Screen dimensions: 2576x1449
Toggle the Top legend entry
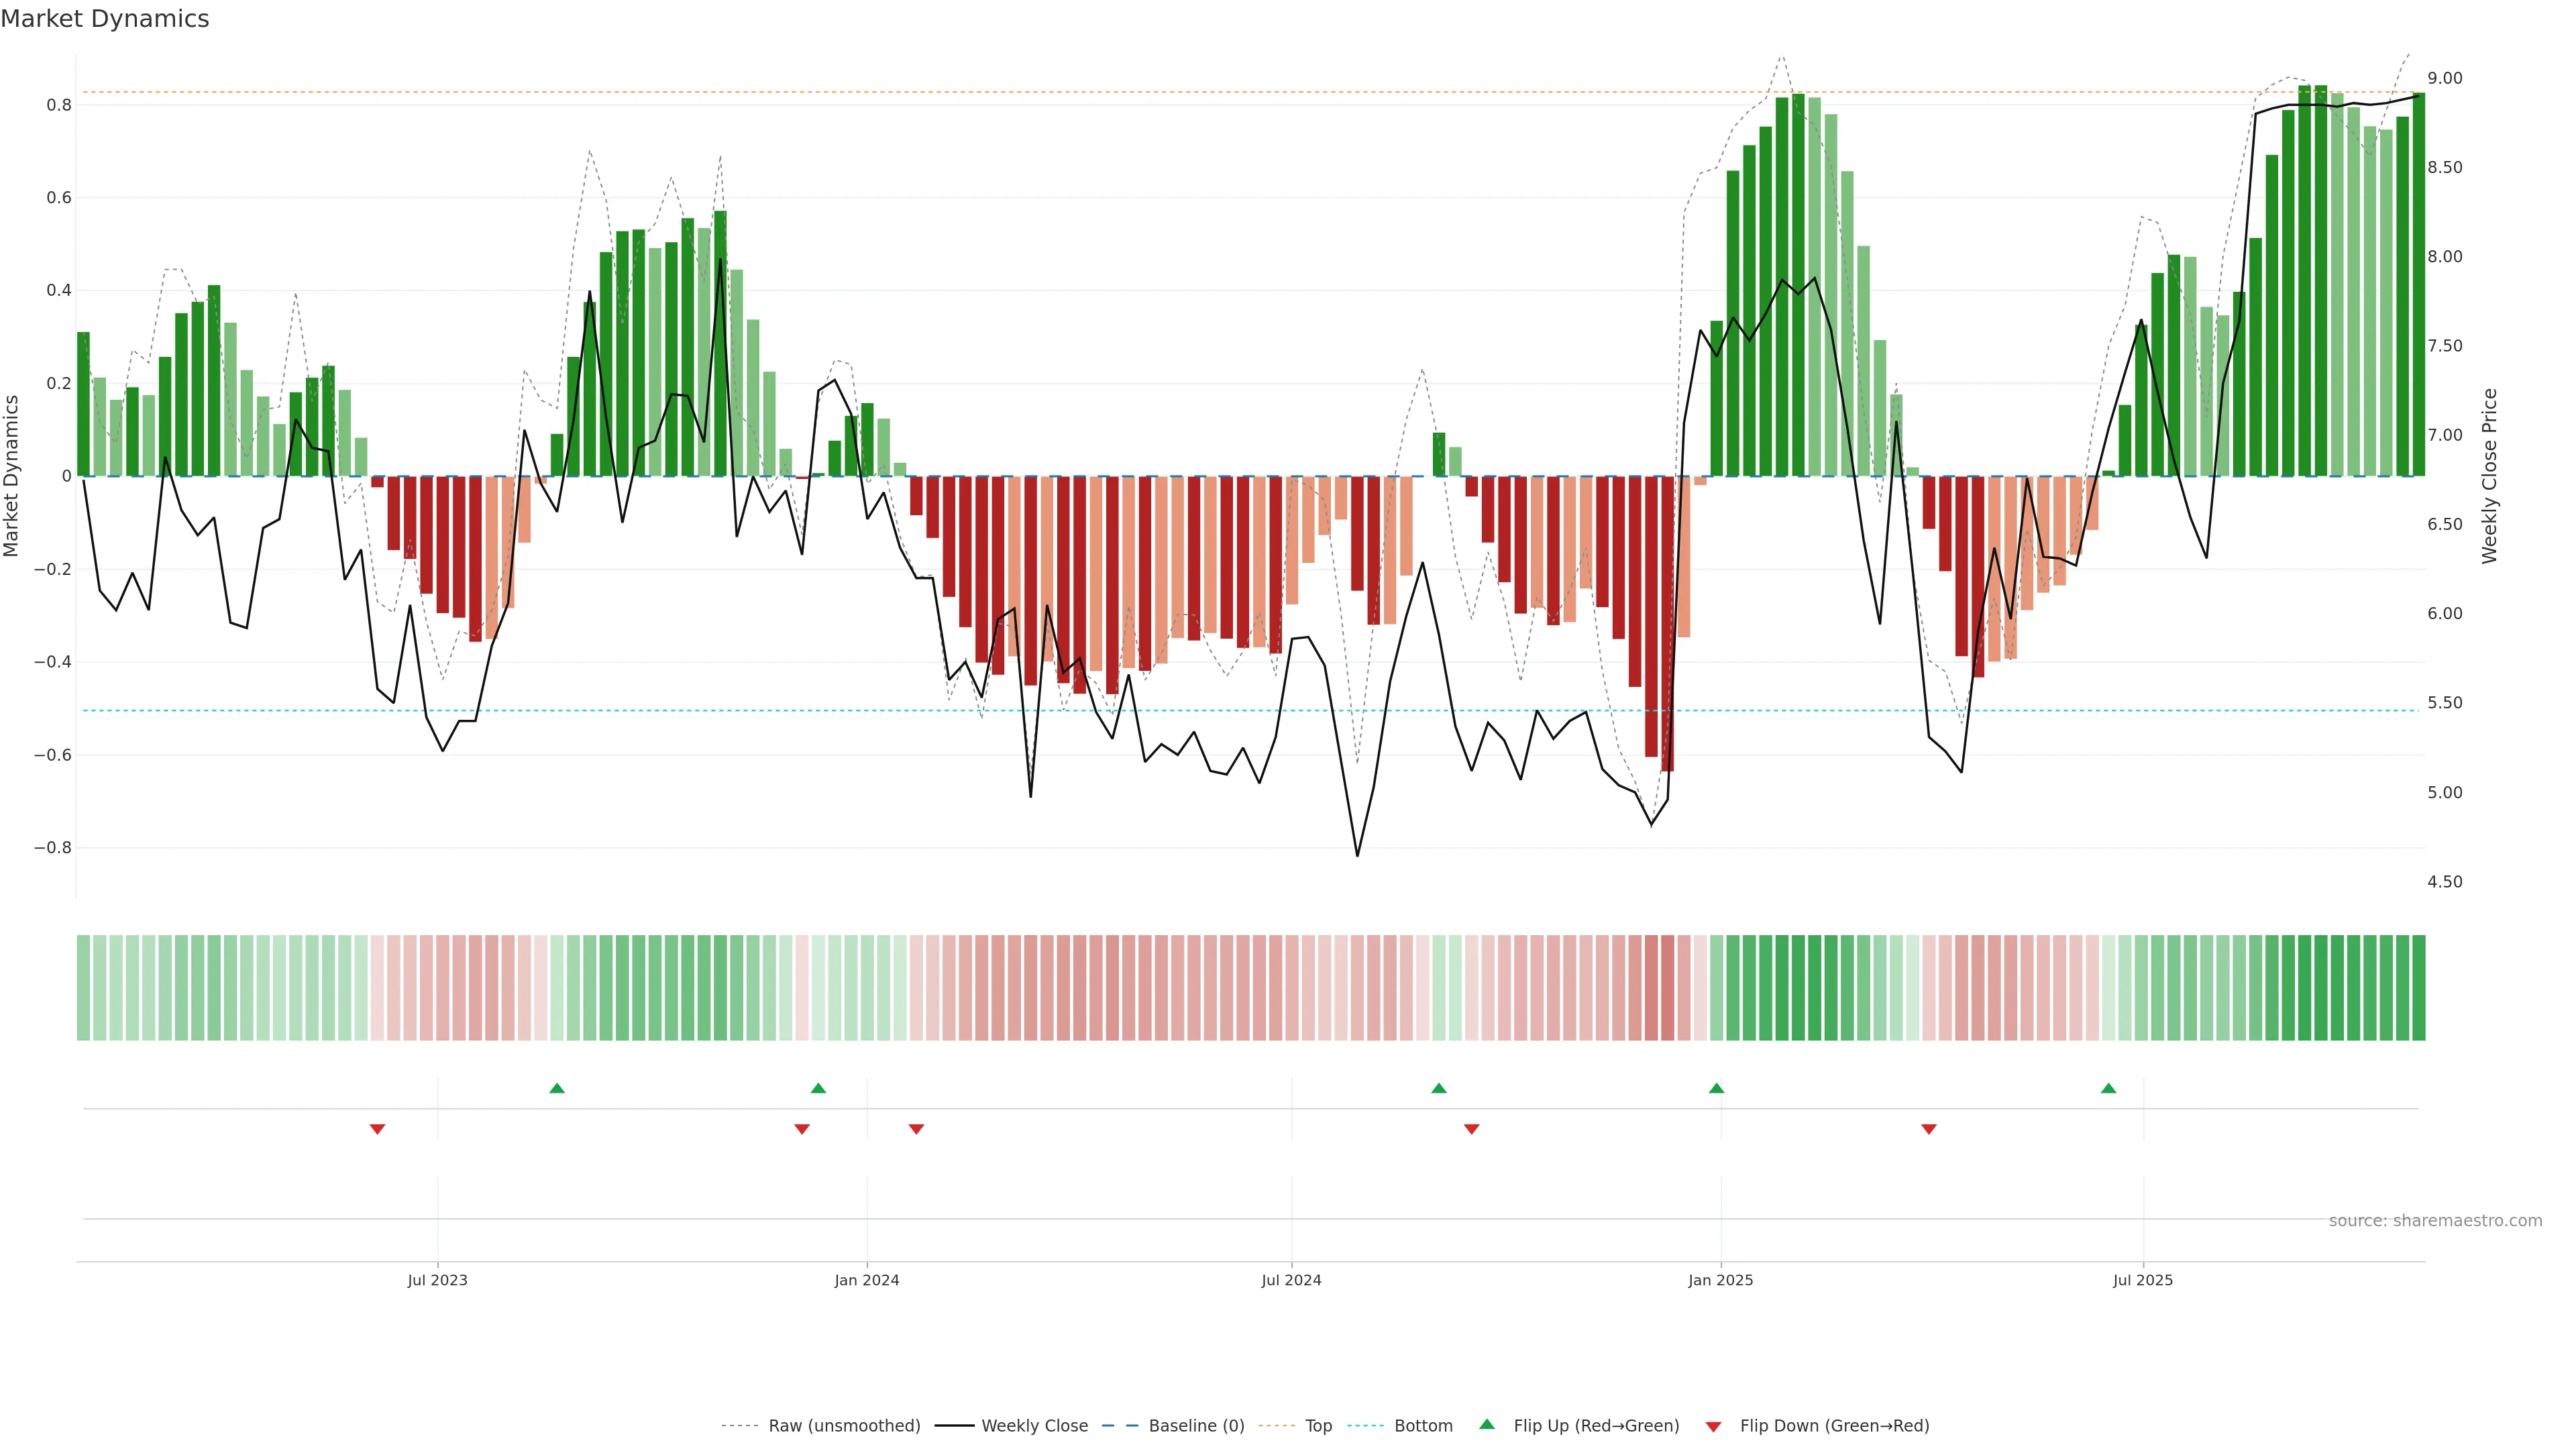coord(1318,1426)
